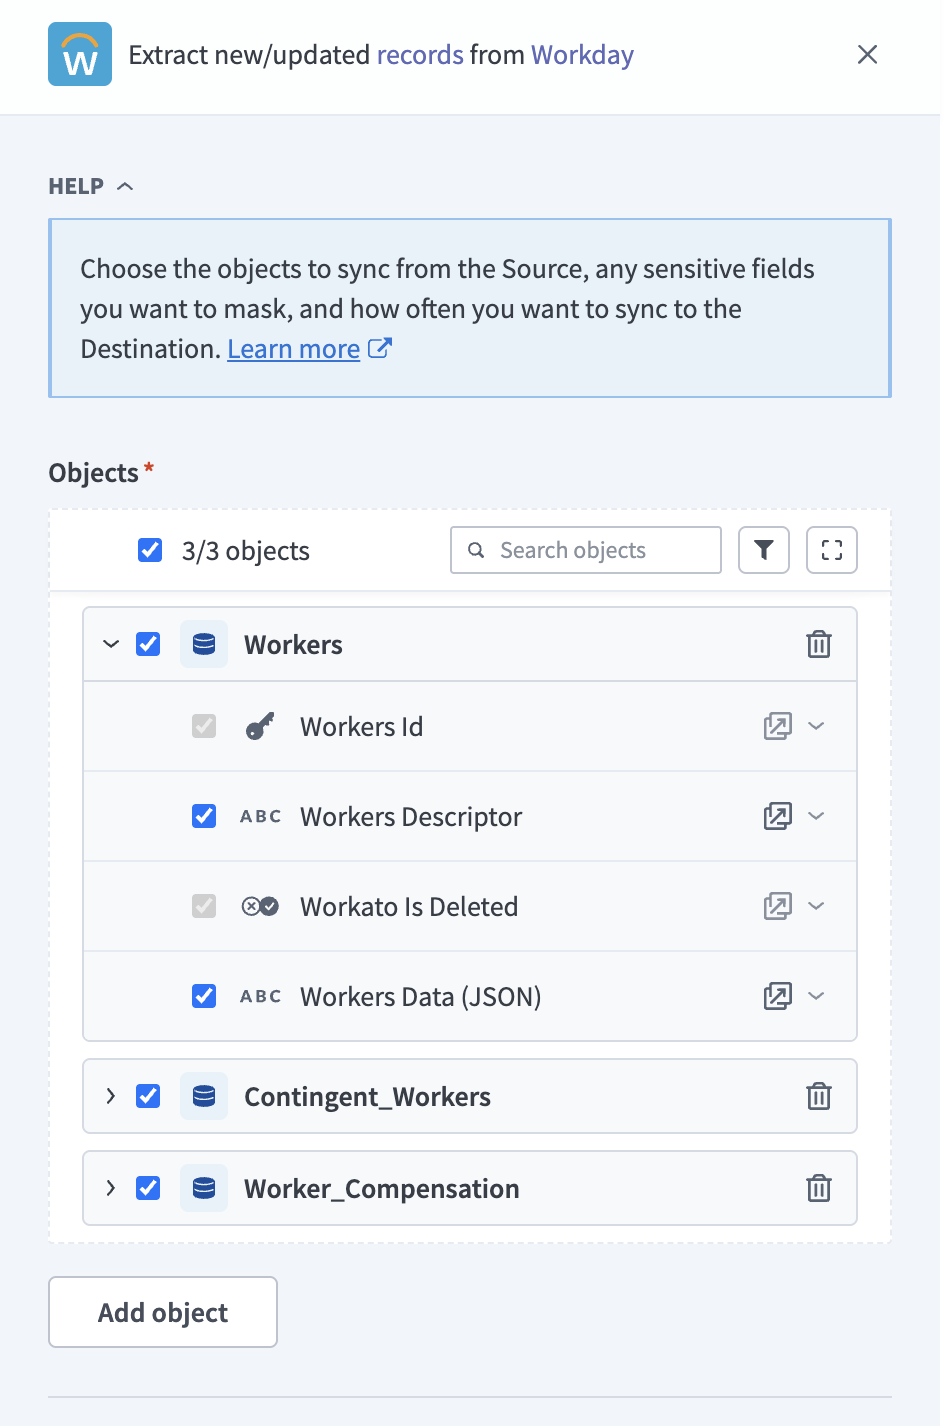Select the Workato Is Deleted field name
Screen dimensions: 944x1426
tap(409, 906)
